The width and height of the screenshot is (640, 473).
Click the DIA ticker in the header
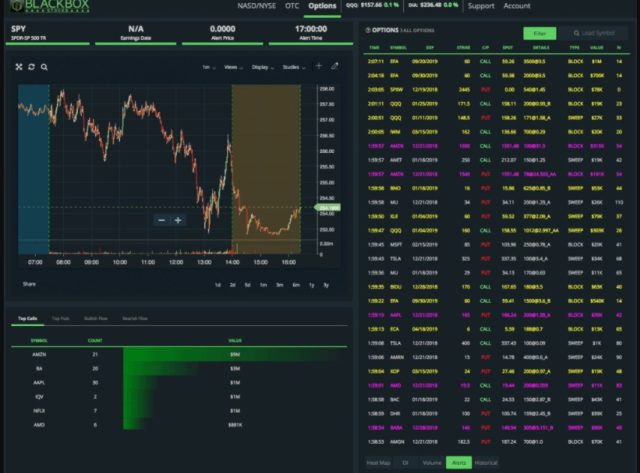(x=433, y=6)
